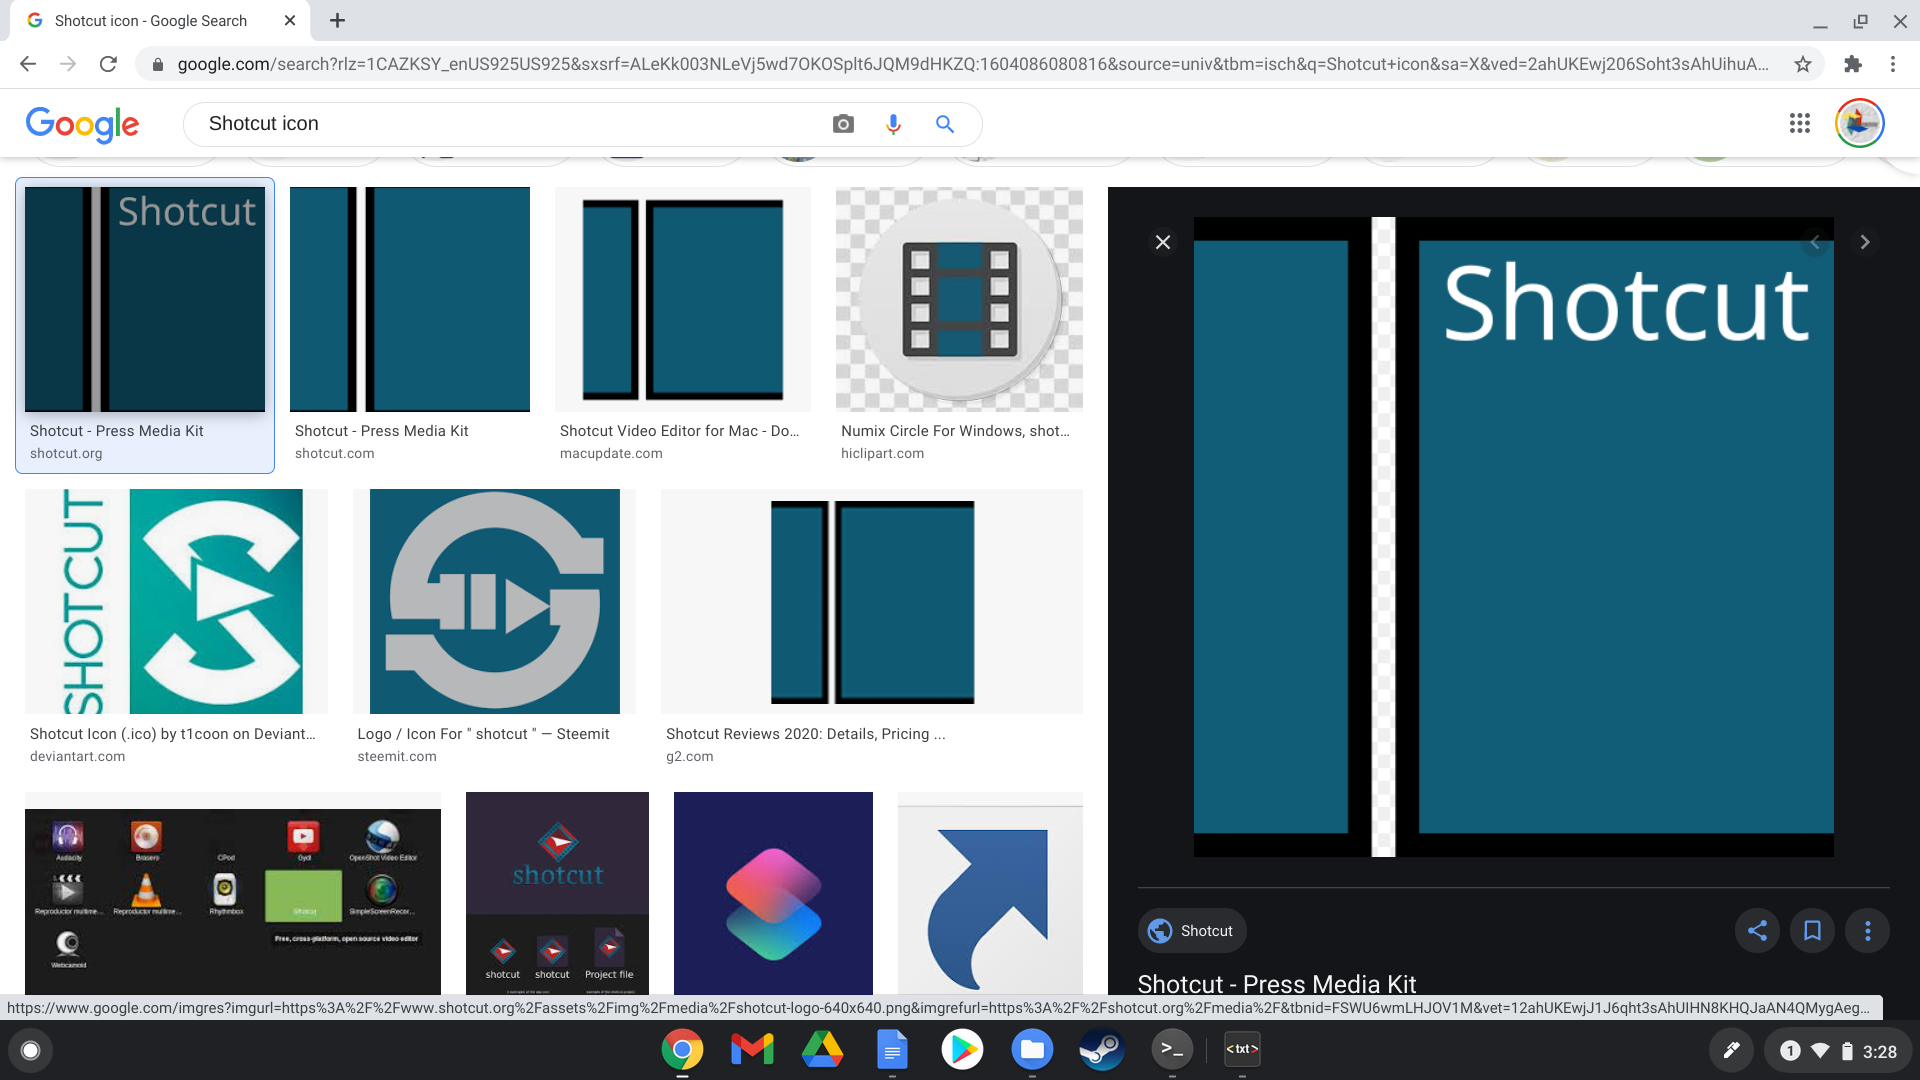Image resolution: width=1920 pixels, height=1080 pixels.
Task: Share the previewed image
Action: pyautogui.click(x=1757, y=931)
